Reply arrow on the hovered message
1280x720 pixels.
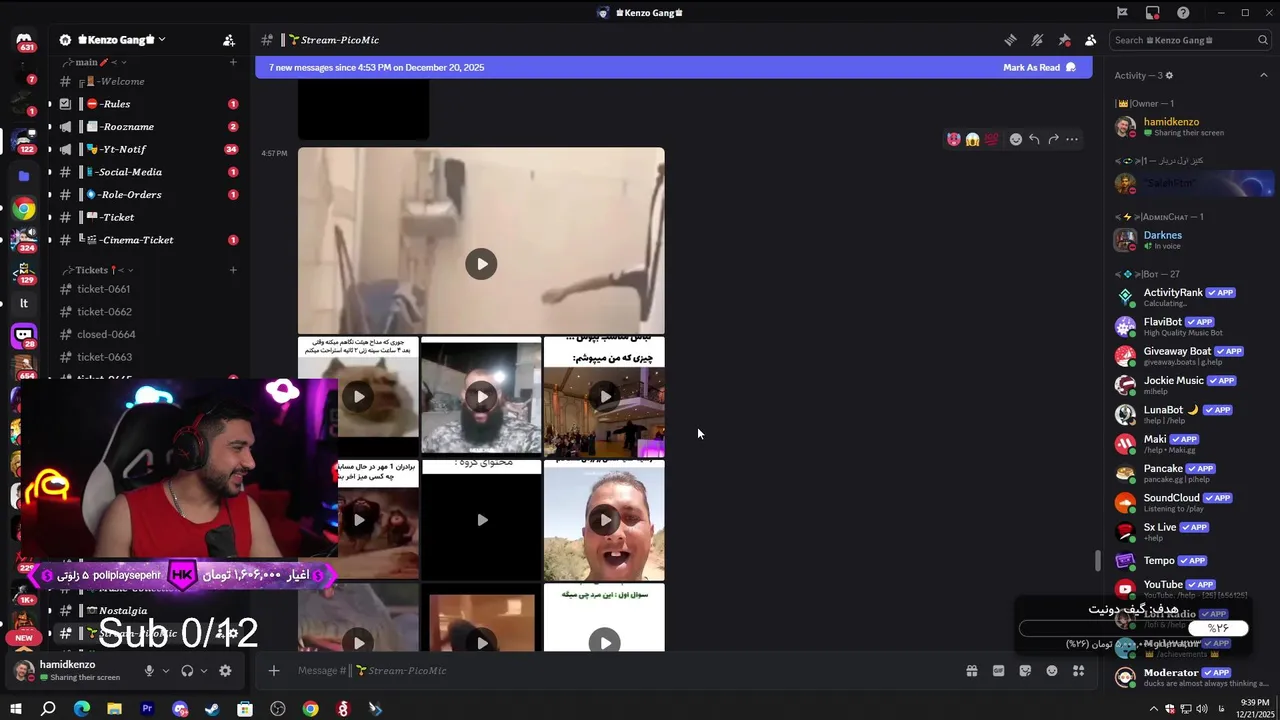click(1034, 139)
